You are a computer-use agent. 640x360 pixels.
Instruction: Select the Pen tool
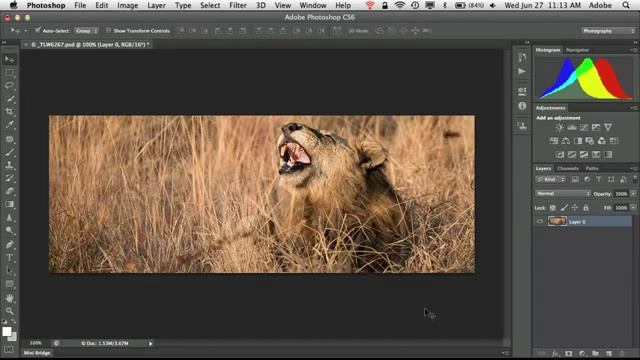[x=9, y=244]
